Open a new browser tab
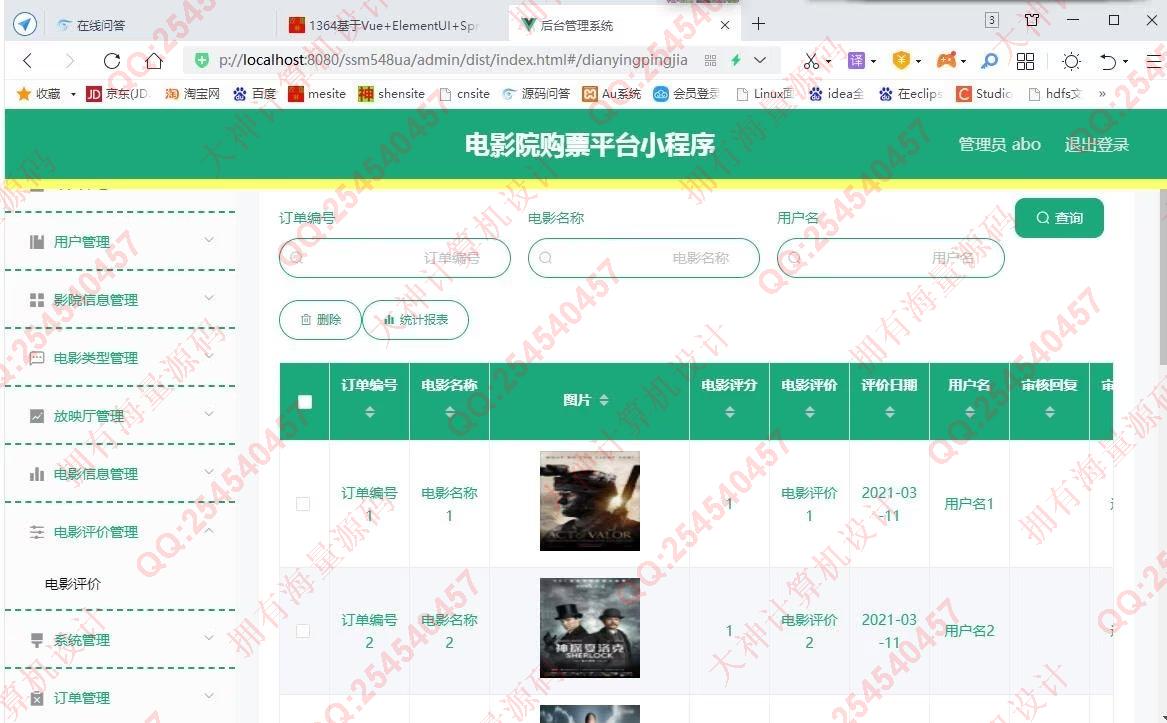Image resolution: width=1167 pixels, height=723 pixels. point(758,24)
